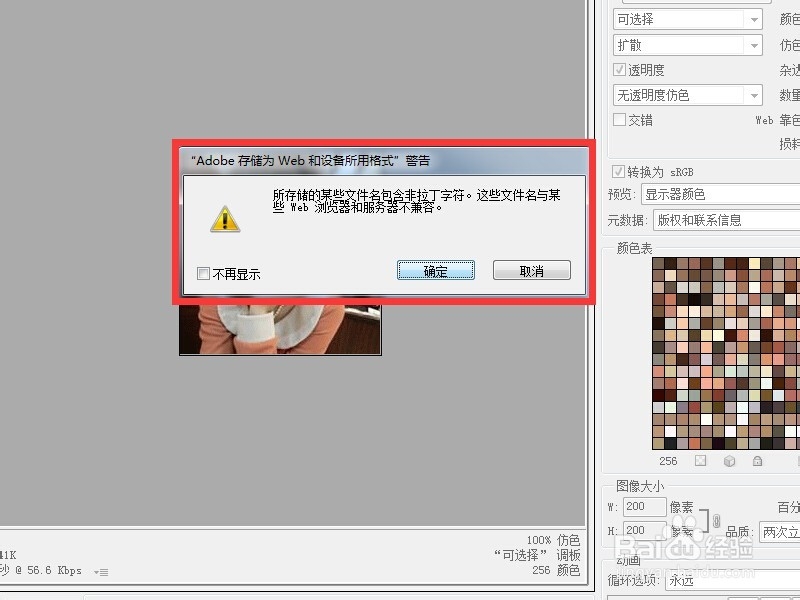800x600 pixels.
Task: Check the 不再显示 checkbox
Action: click(x=203, y=273)
